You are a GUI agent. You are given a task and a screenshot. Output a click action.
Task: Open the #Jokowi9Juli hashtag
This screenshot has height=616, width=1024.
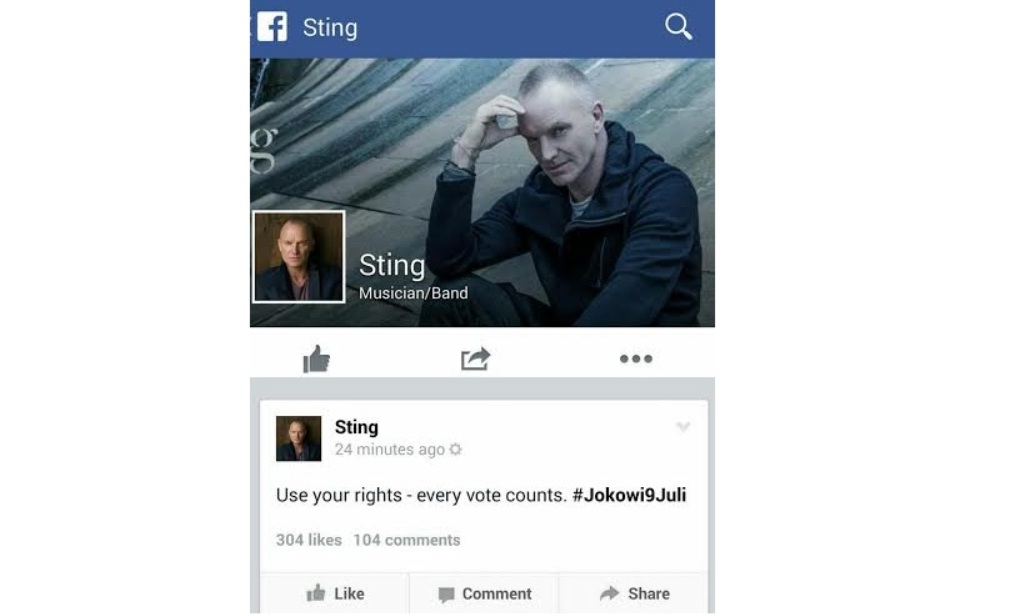pos(629,495)
